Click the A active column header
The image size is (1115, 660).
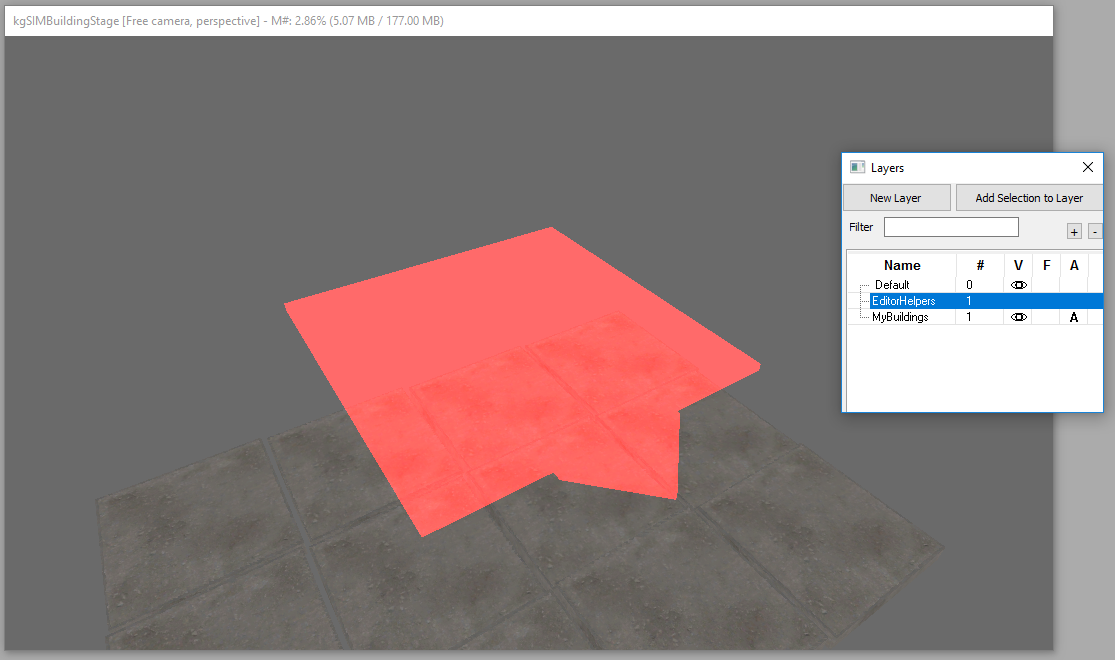pyautogui.click(x=1074, y=265)
